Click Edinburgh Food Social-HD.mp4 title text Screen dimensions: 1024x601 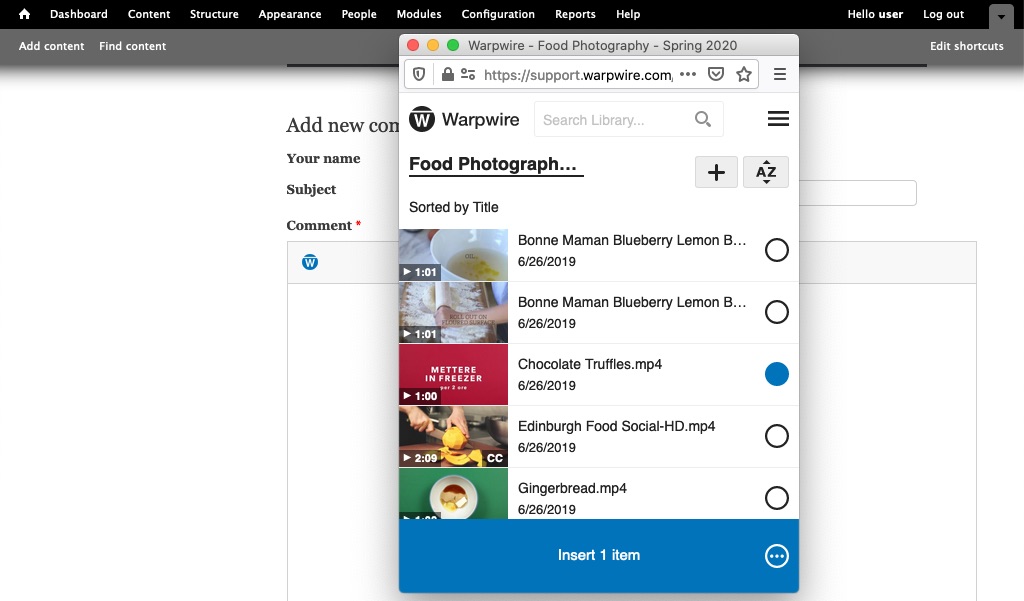[x=616, y=427]
